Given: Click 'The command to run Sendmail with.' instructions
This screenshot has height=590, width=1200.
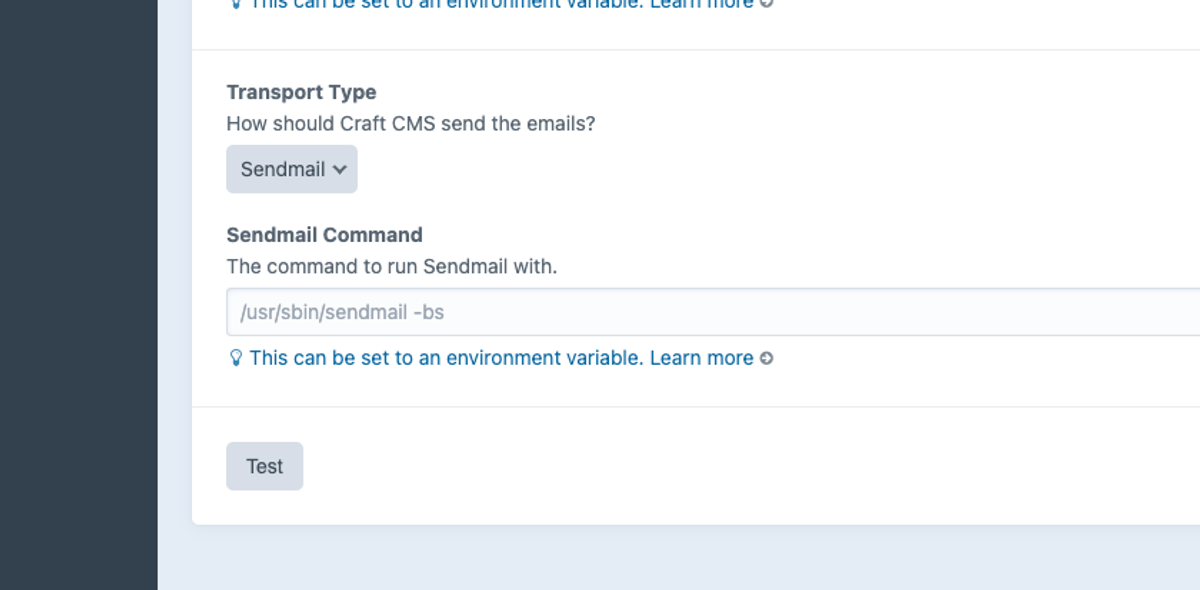Looking at the screenshot, I should (391, 267).
